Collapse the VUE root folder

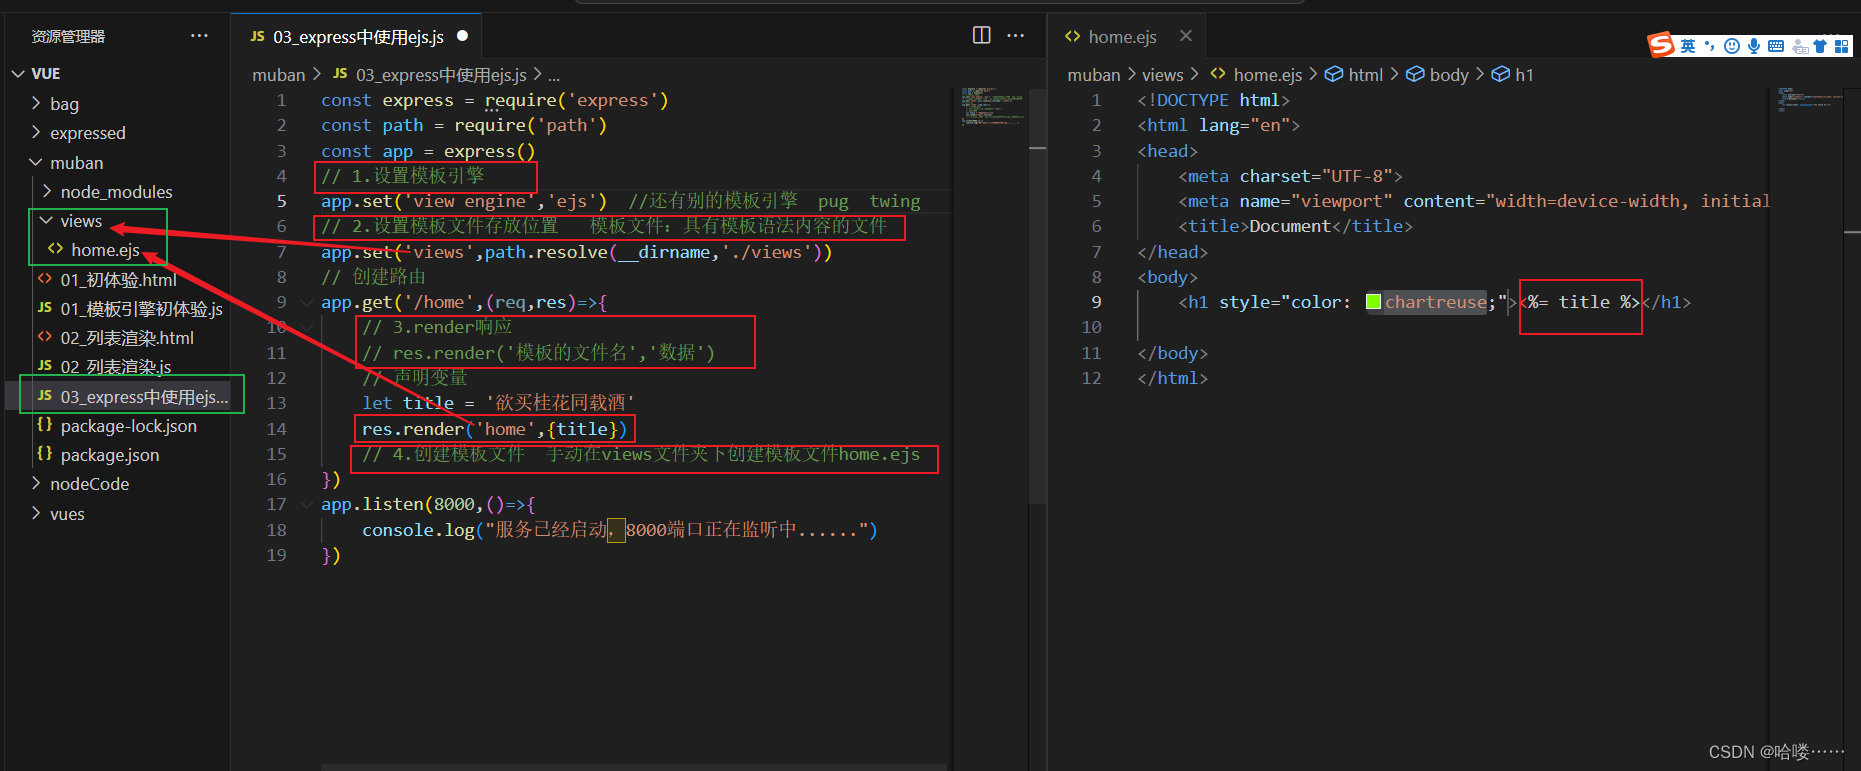point(19,74)
